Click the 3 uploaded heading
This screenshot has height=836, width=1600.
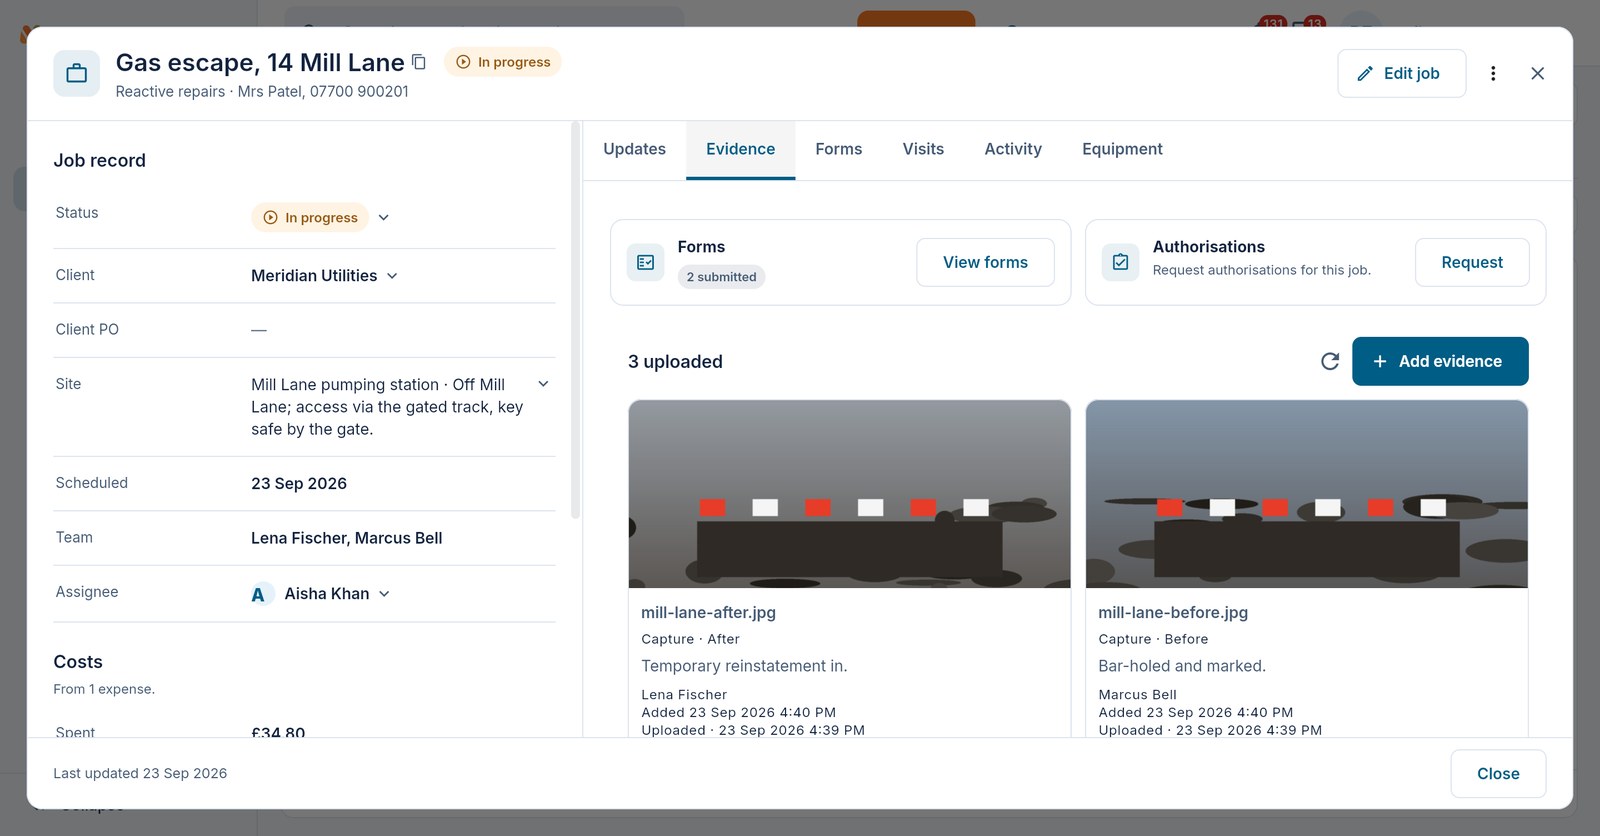[675, 362]
